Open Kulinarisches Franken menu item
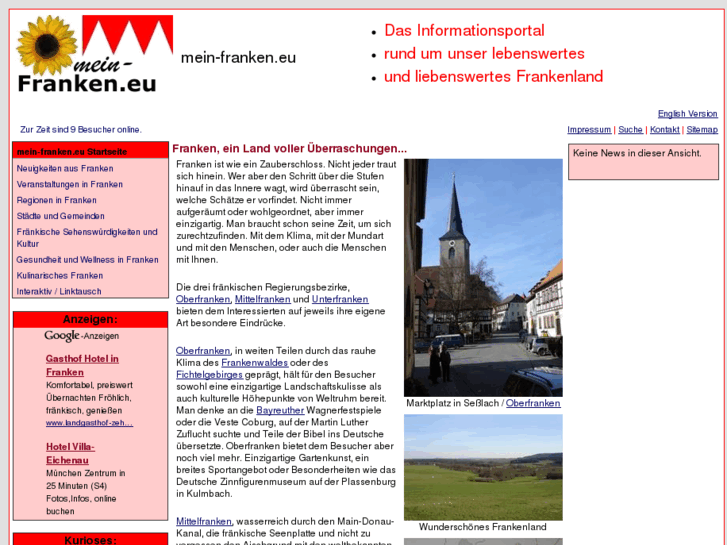 click(60, 275)
